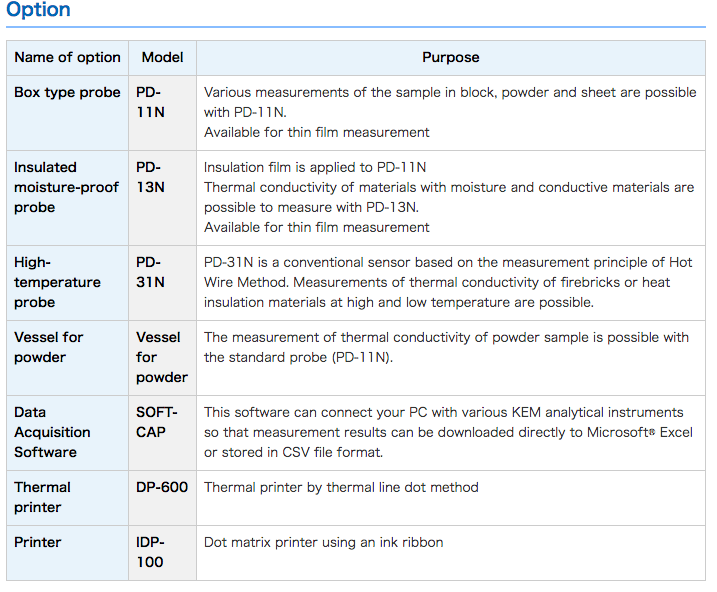Image resolution: width=717 pixels, height=592 pixels.
Task: Click the "Printer" name cell in the last row
Action: coord(38,543)
